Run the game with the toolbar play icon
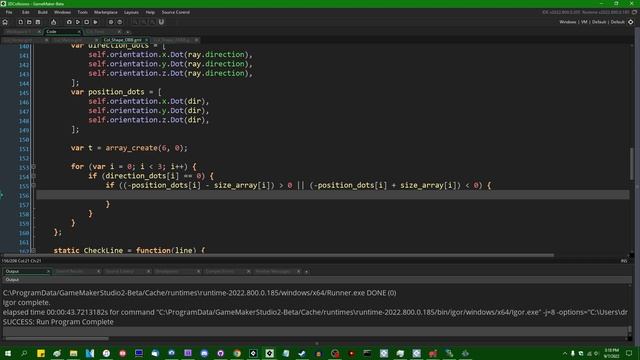 click(x=78, y=22)
